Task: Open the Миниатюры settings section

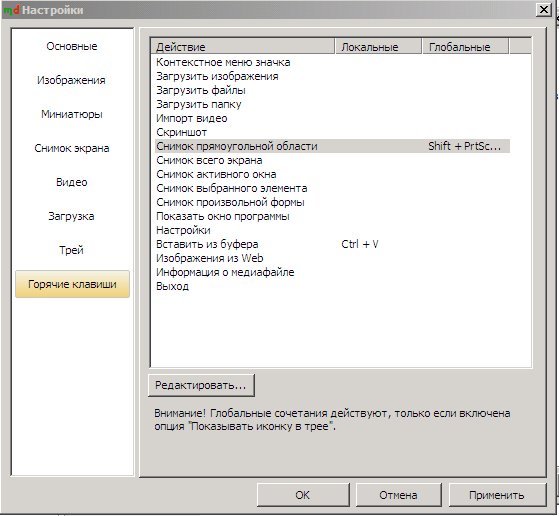Action: pos(72,114)
